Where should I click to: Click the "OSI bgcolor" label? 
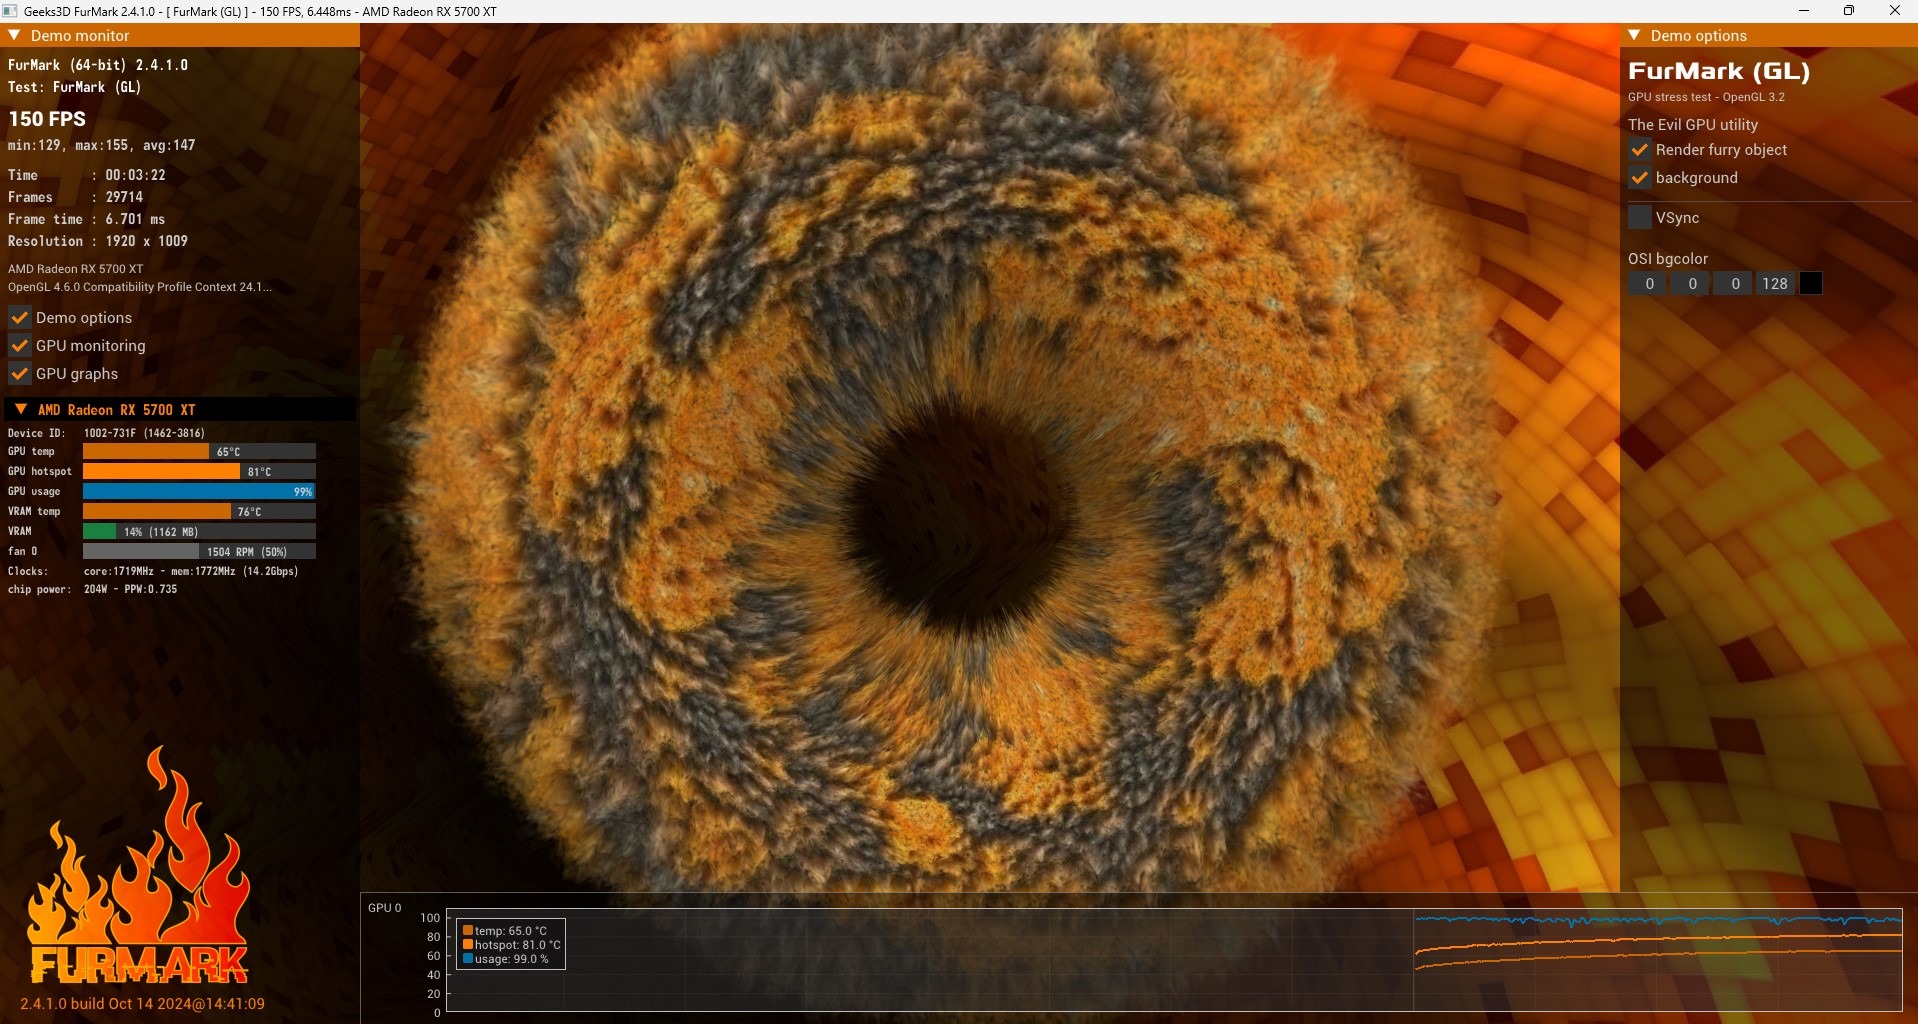coord(1668,259)
